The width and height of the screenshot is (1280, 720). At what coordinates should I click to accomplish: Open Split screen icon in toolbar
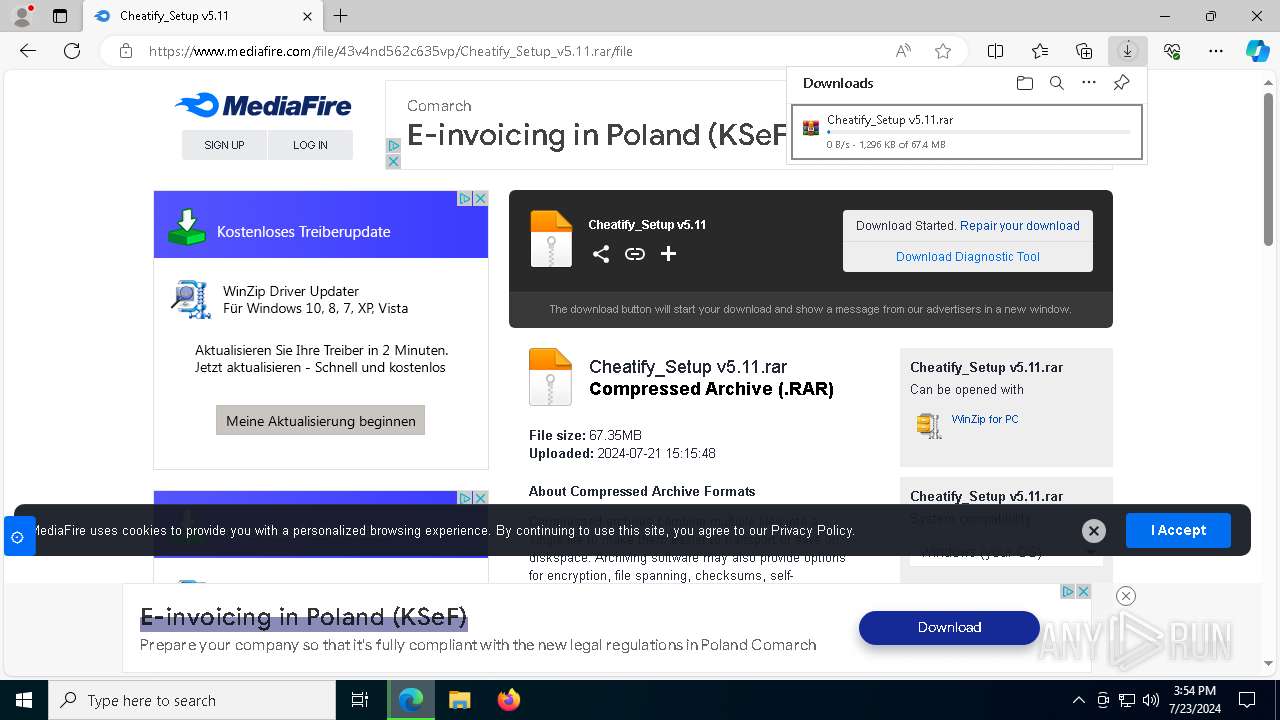995,51
